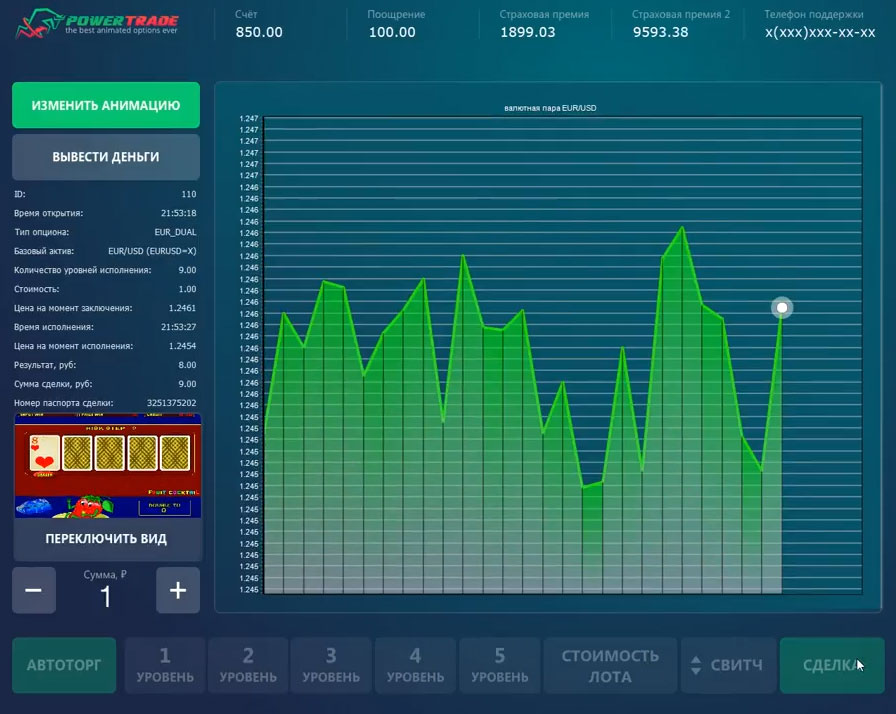Click the first face-up card in thumbnail
The width and height of the screenshot is (896, 714).
click(x=43, y=453)
